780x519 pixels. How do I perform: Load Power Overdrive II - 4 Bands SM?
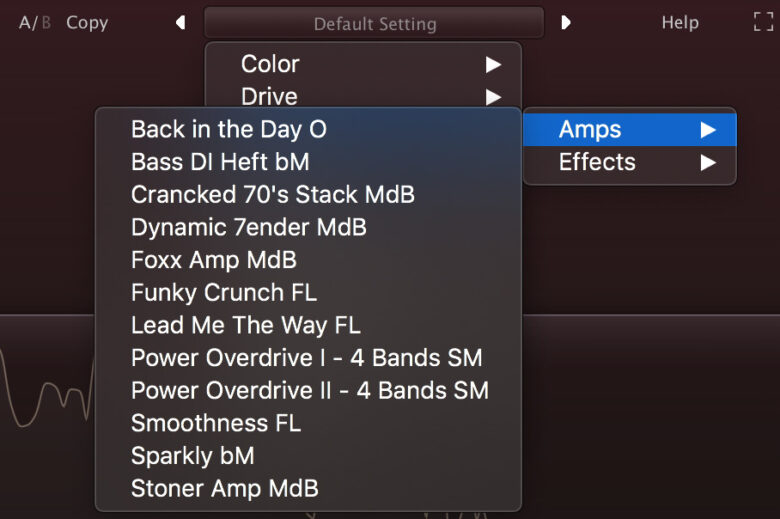click(308, 391)
